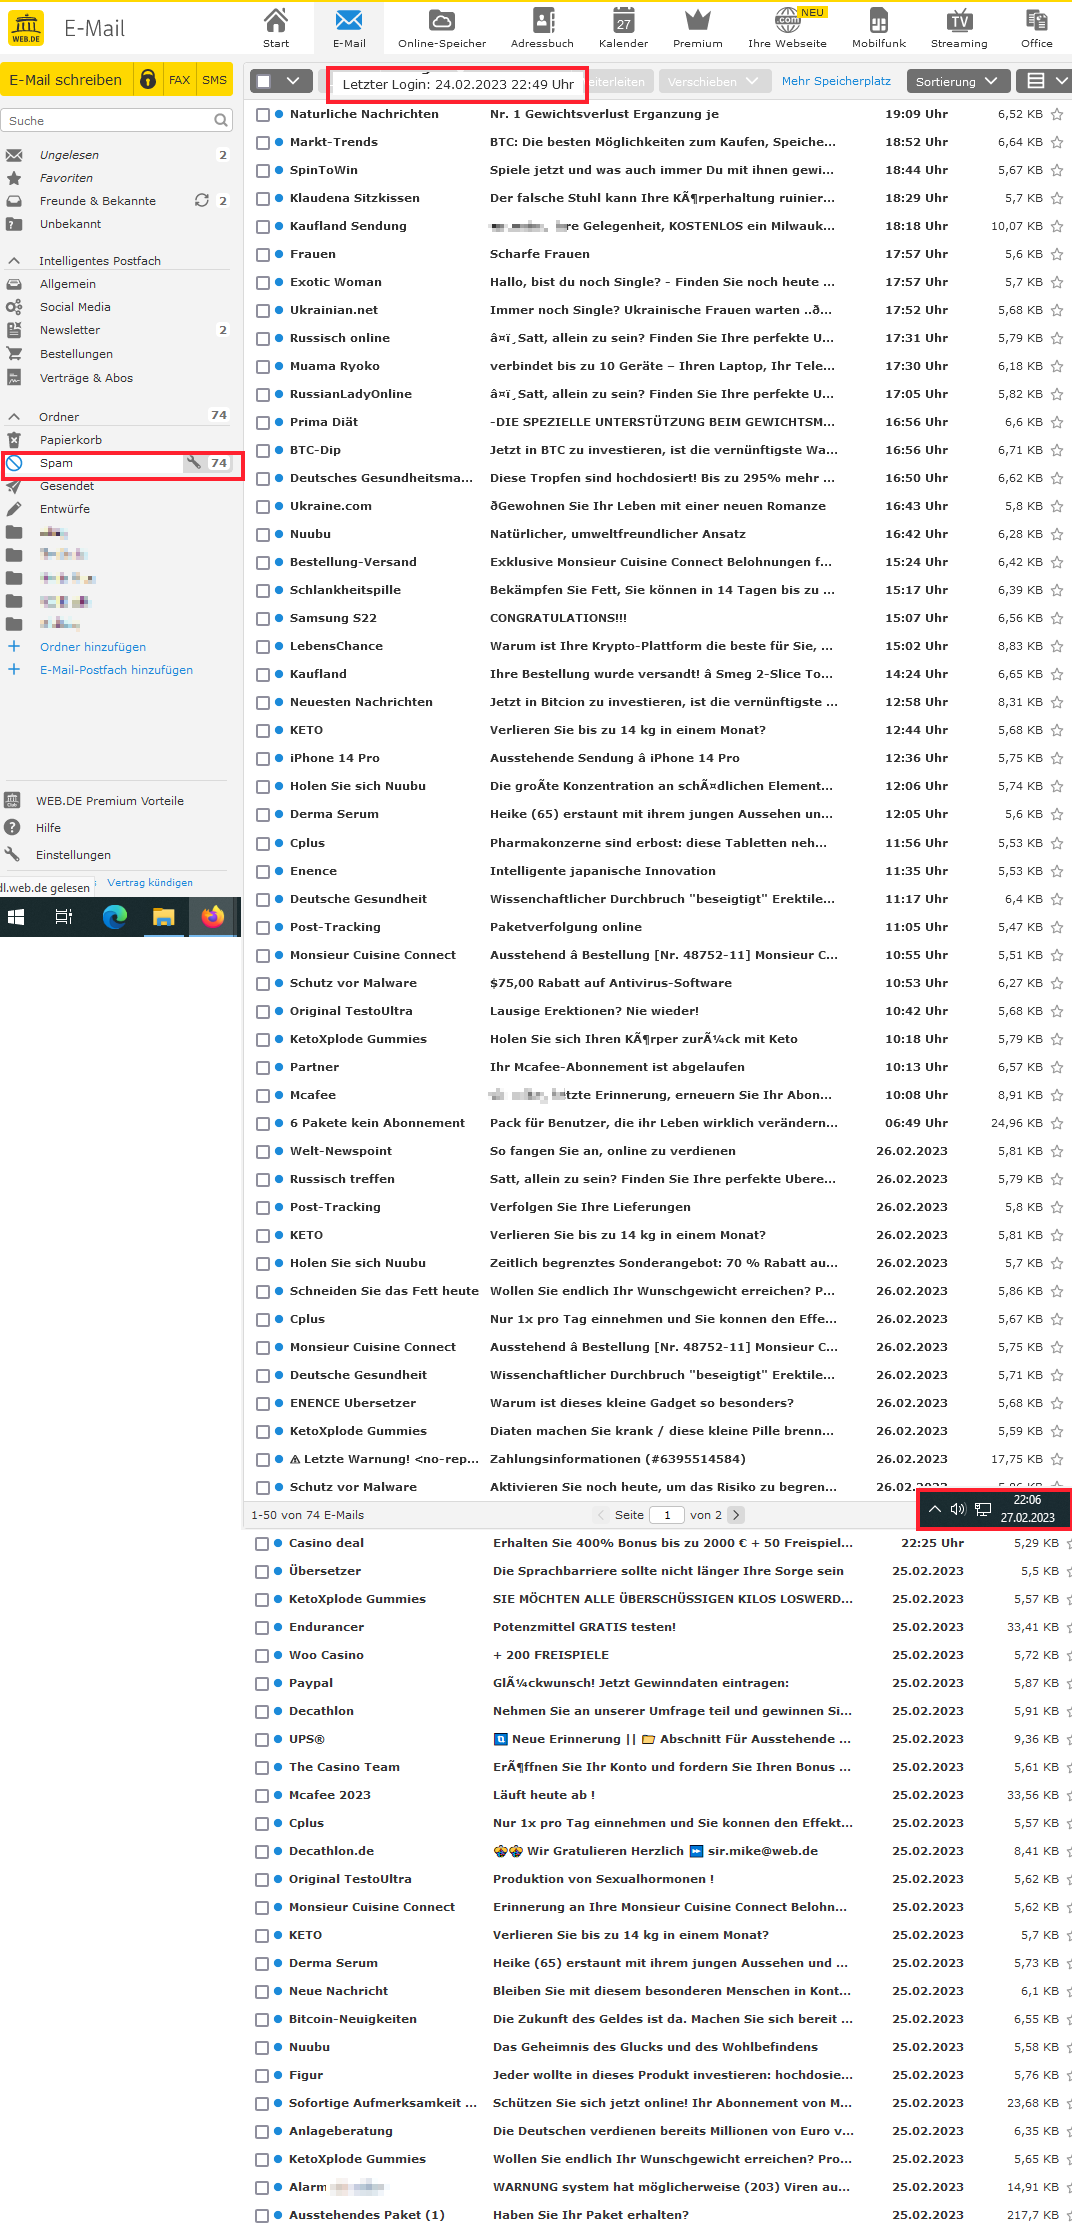
Task: Open the Premium crown icon
Action: [698, 28]
